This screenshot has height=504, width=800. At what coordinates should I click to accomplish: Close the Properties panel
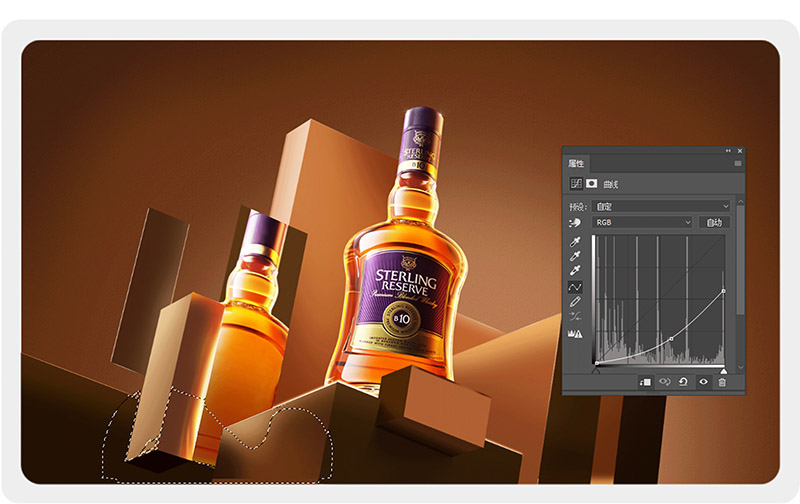pyautogui.click(x=740, y=150)
